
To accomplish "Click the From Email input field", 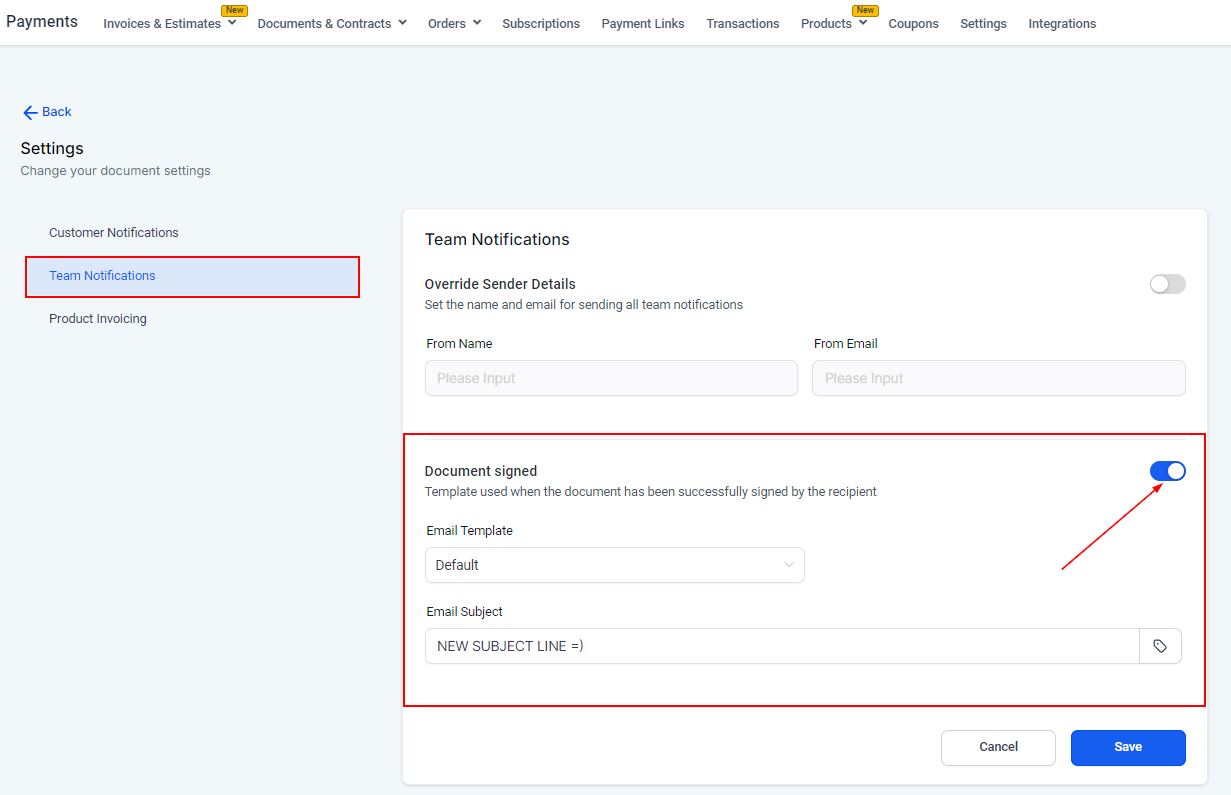I will point(999,378).
